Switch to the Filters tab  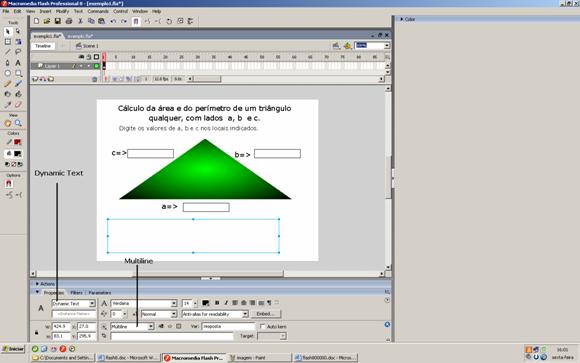coord(77,293)
